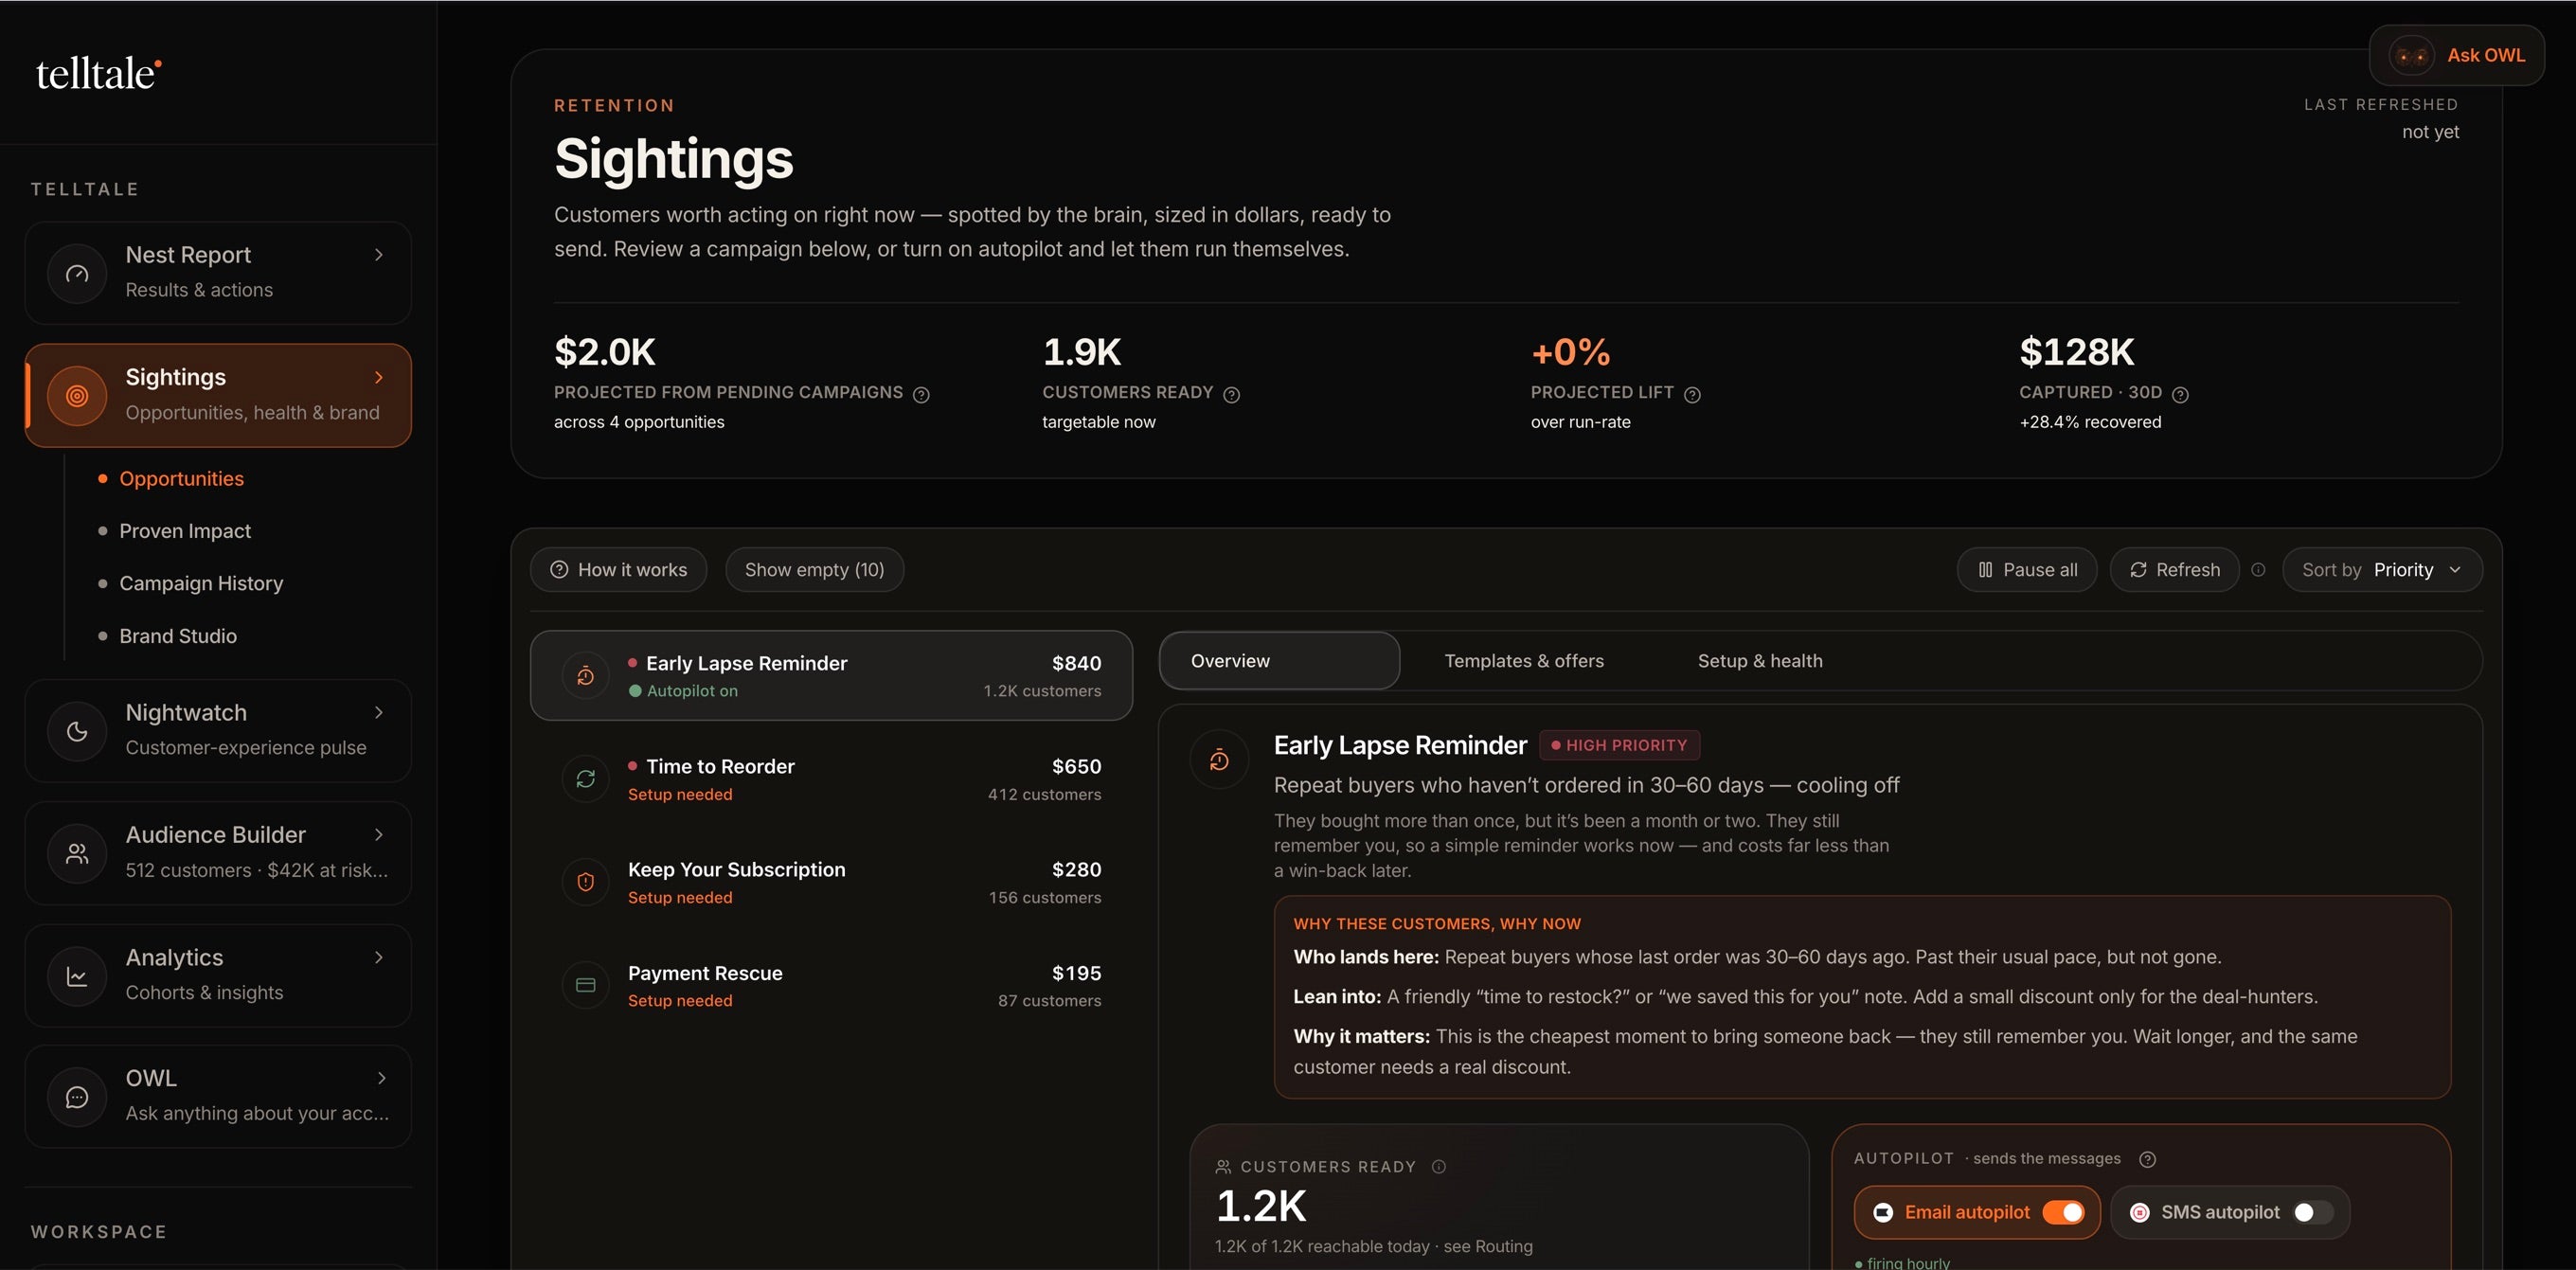Open the Sort by Priority dropdown

[x=2382, y=570]
